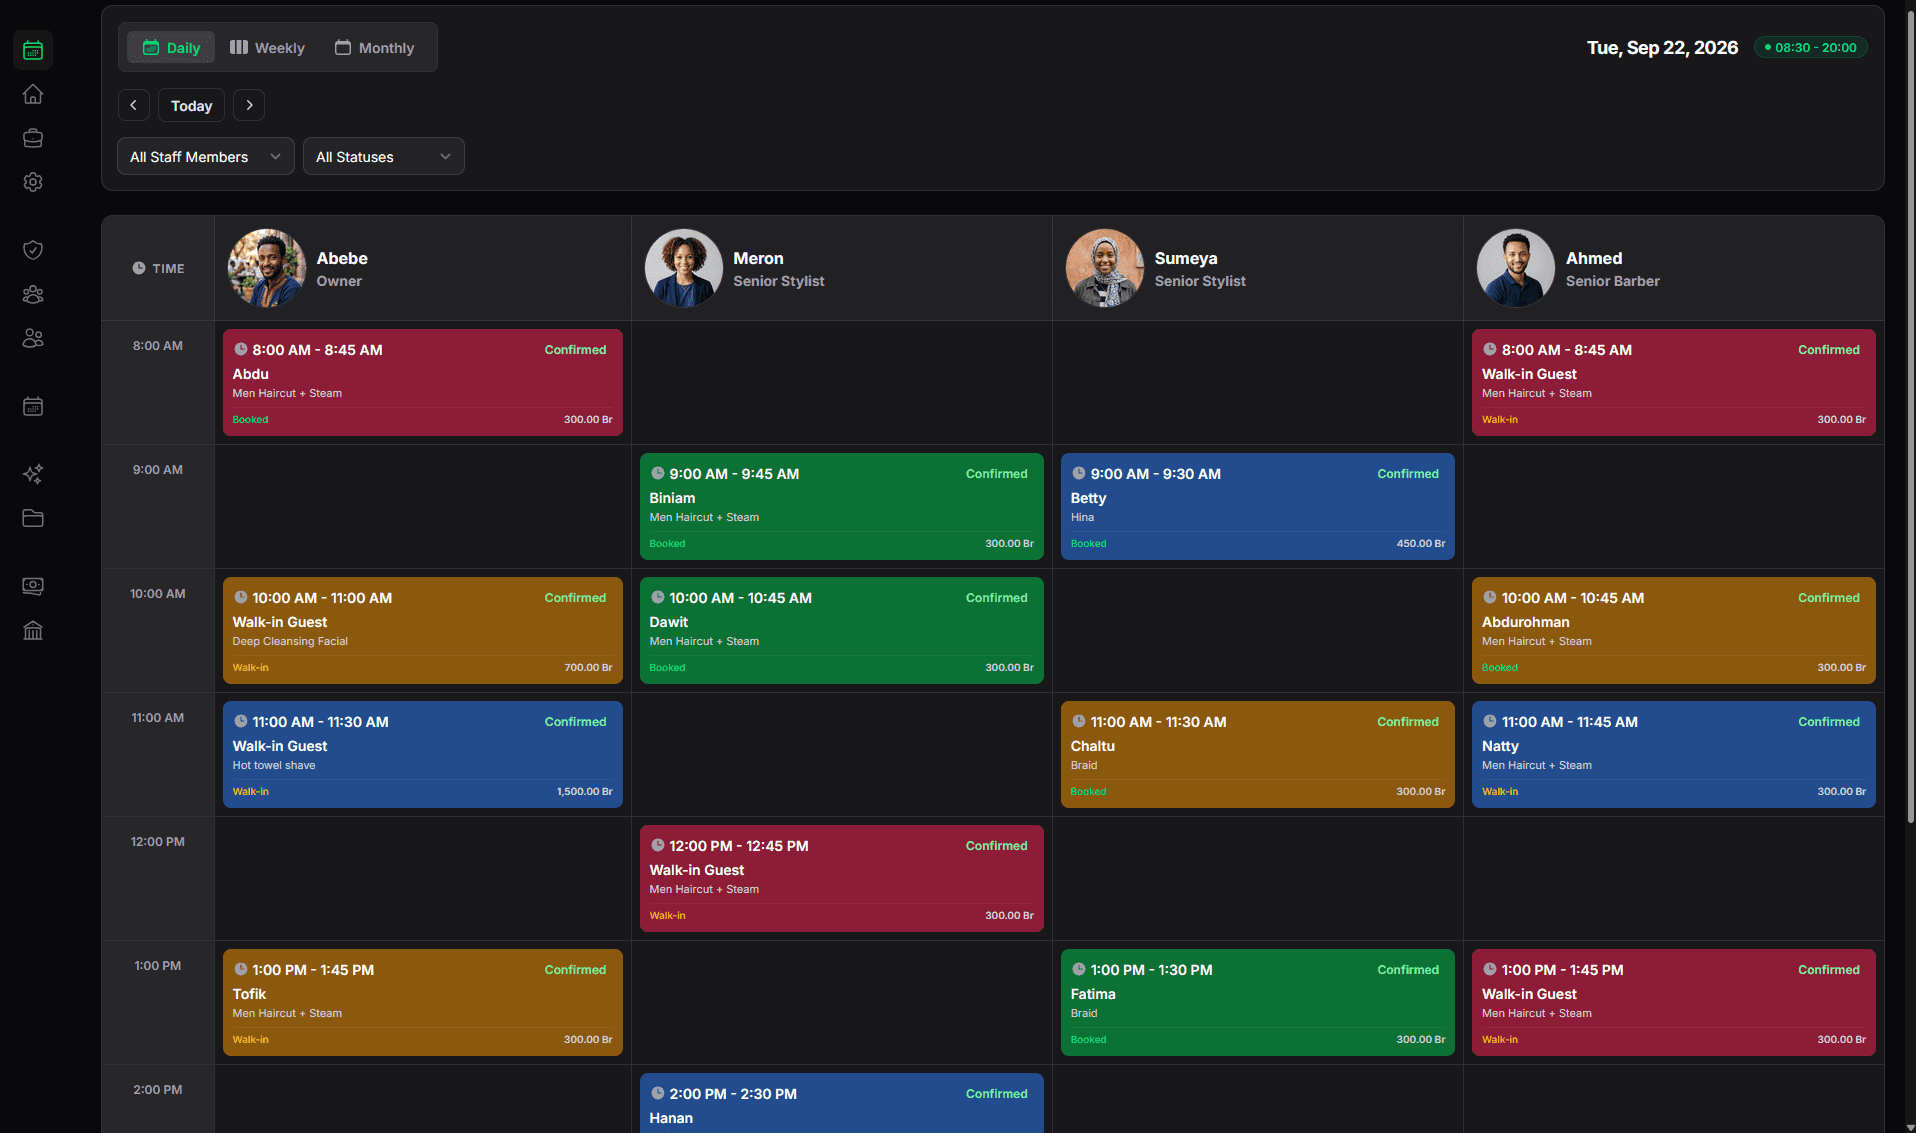1916x1133 pixels.
Task: Click Sumeya's profile photo
Action: [1105, 268]
